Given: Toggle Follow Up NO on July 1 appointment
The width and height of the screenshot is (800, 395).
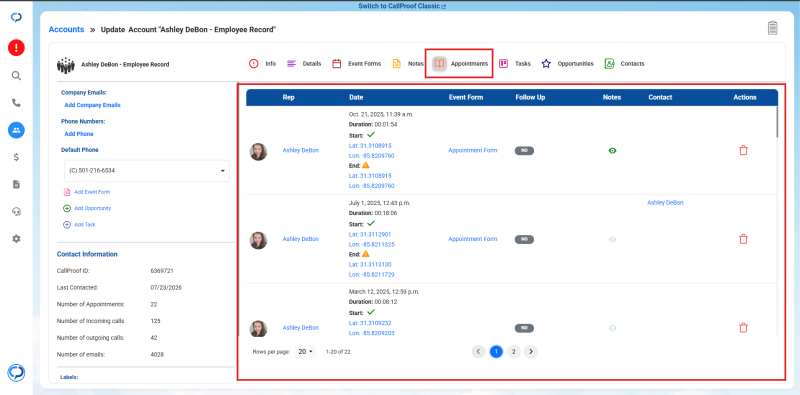Looking at the screenshot, I should click(x=524, y=239).
